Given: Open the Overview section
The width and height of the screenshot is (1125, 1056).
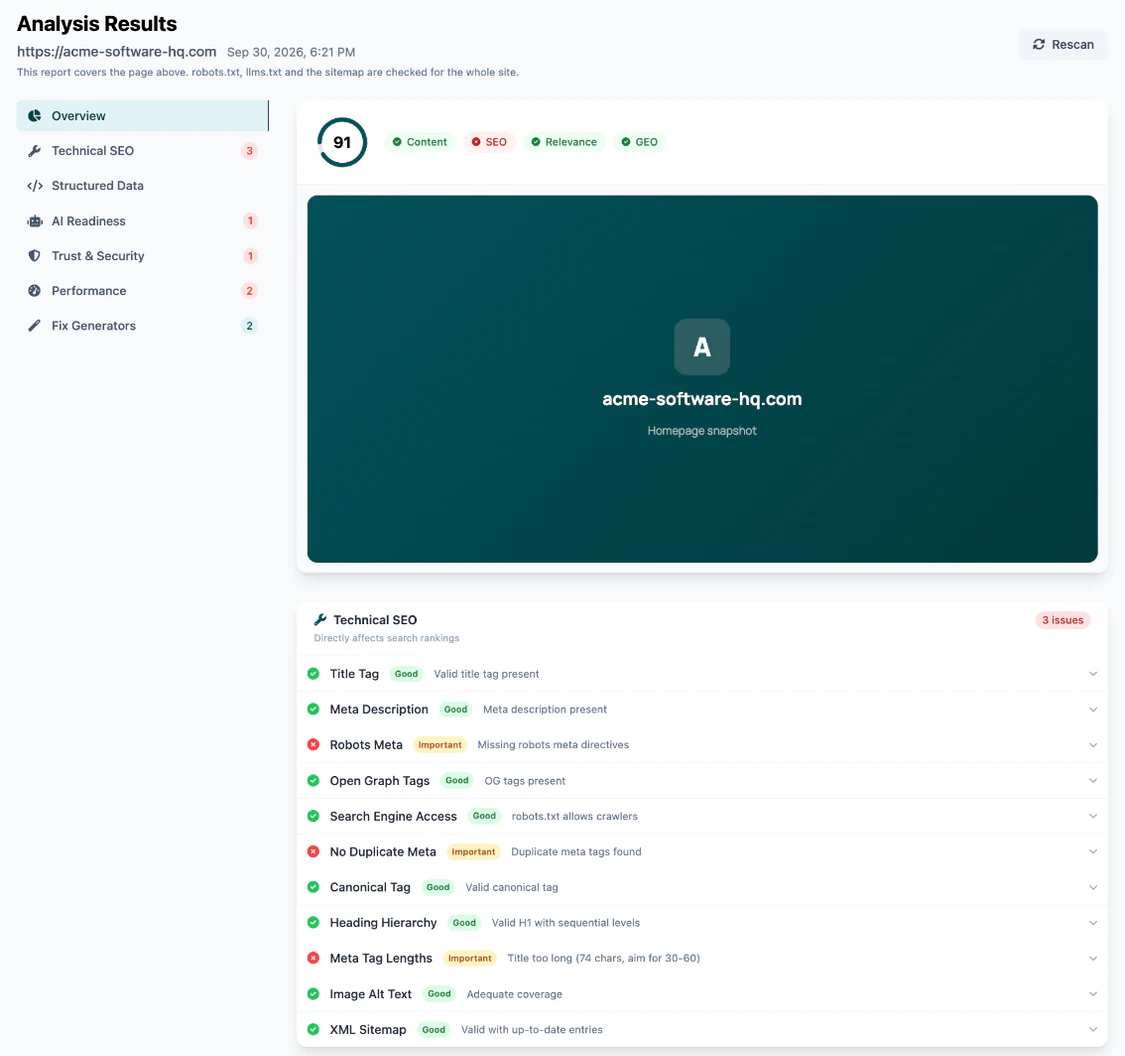Looking at the screenshot, I should point(142,116).
